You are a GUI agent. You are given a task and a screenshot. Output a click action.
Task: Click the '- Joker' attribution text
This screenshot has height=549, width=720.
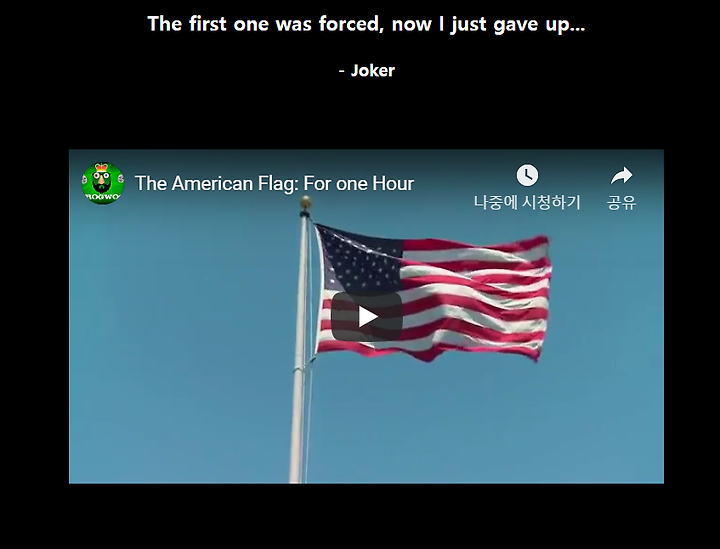click(366, 71)
